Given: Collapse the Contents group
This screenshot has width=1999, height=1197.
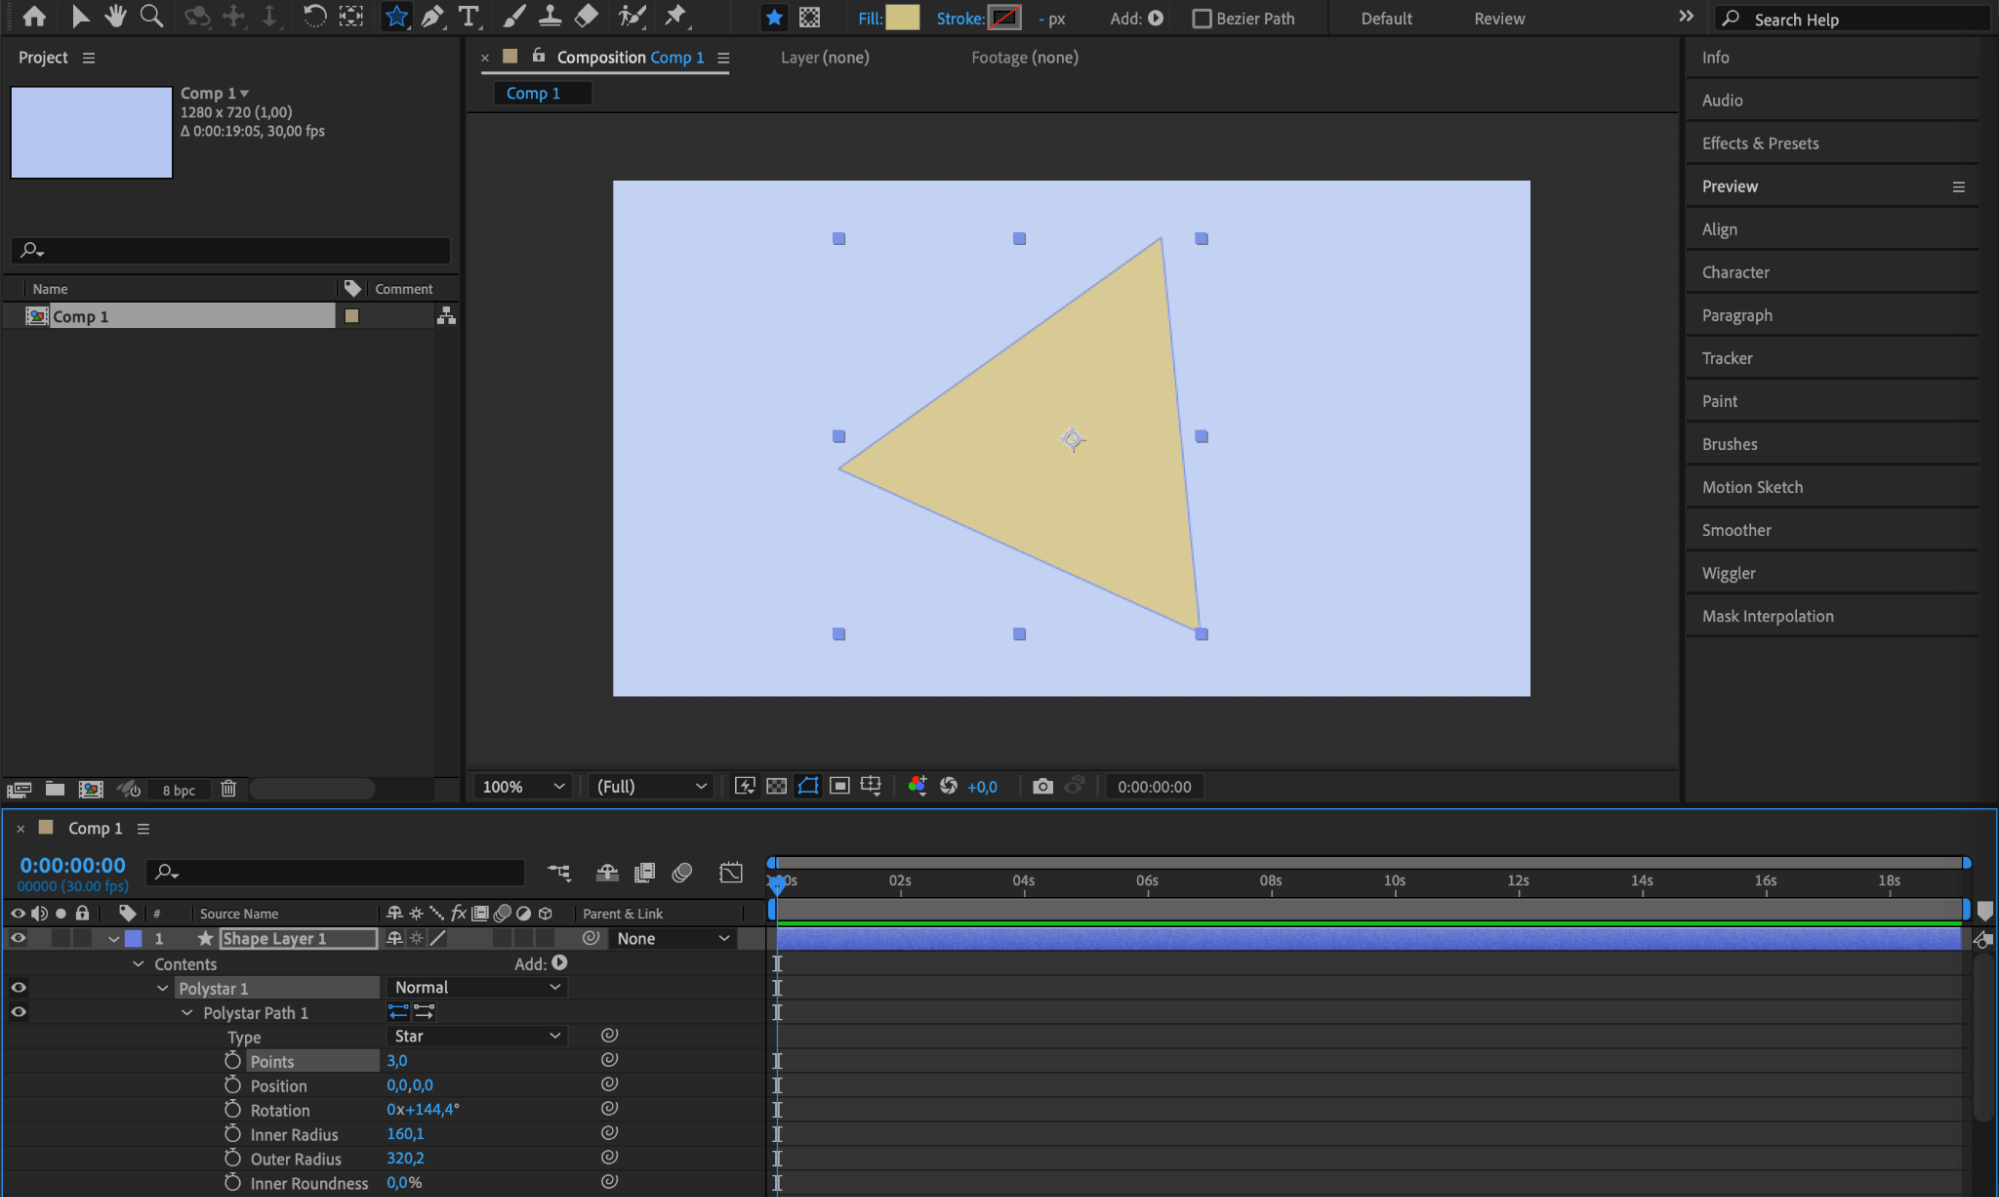Looking at the screenshot, I should [139, 964].
